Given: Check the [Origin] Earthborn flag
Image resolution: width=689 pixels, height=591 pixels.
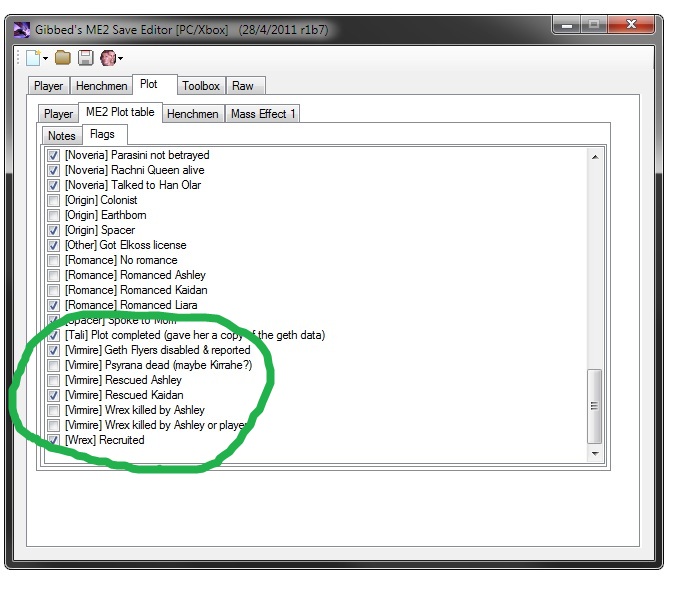Looking at the screenshot, I should (x=54, y=215).
